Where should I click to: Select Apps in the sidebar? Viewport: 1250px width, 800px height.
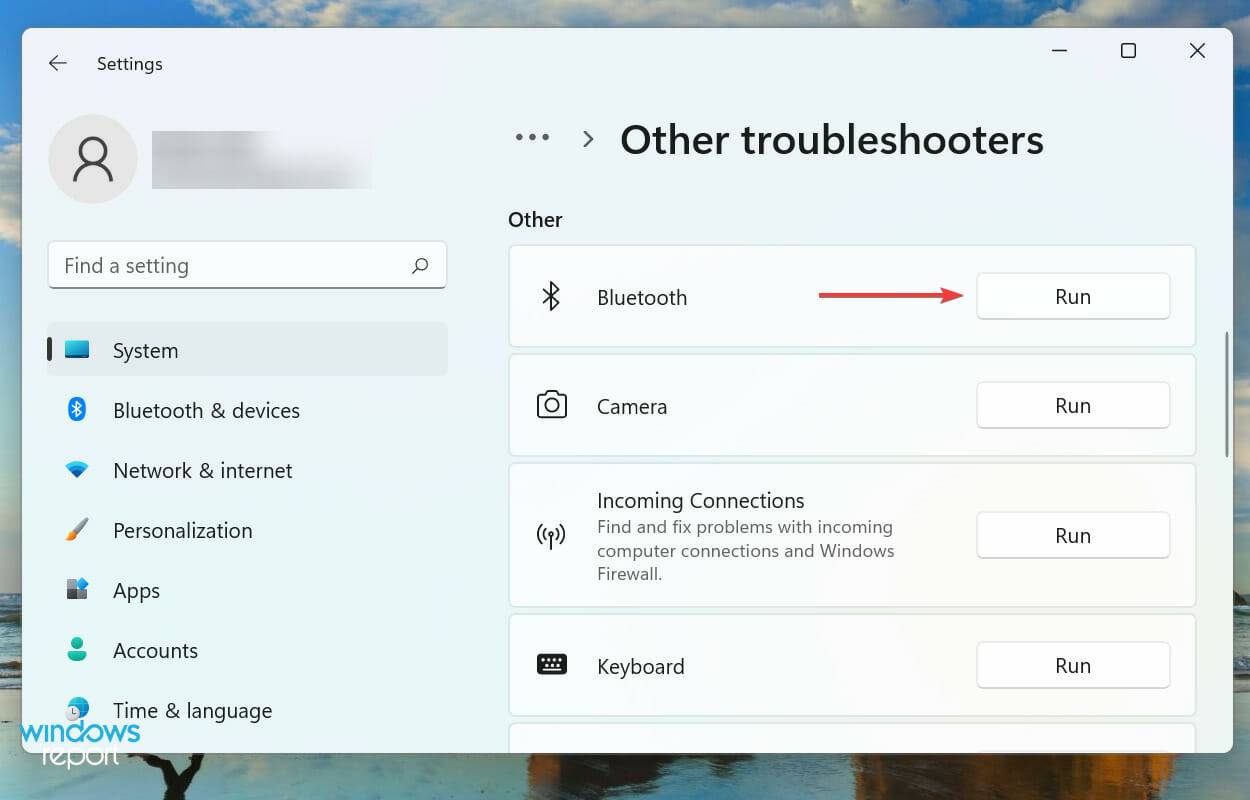[x=136, y=590]
